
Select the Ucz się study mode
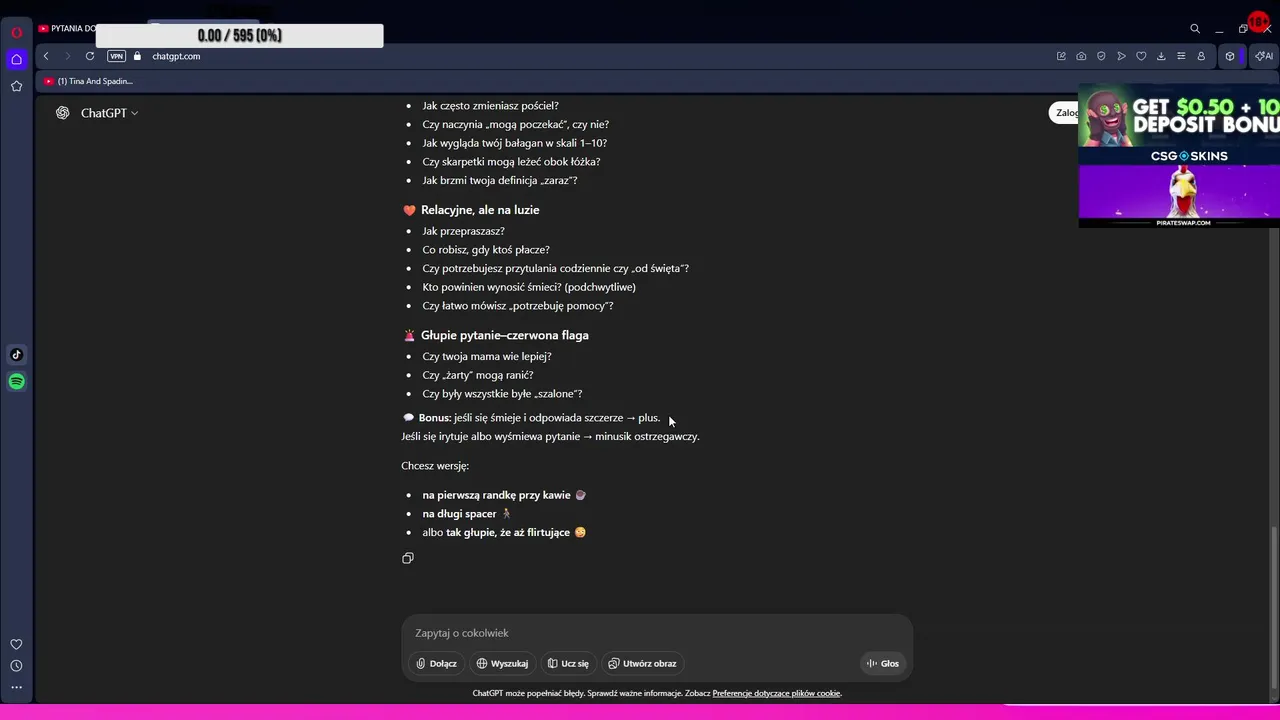pyautogui.click(x=568, y=663)
